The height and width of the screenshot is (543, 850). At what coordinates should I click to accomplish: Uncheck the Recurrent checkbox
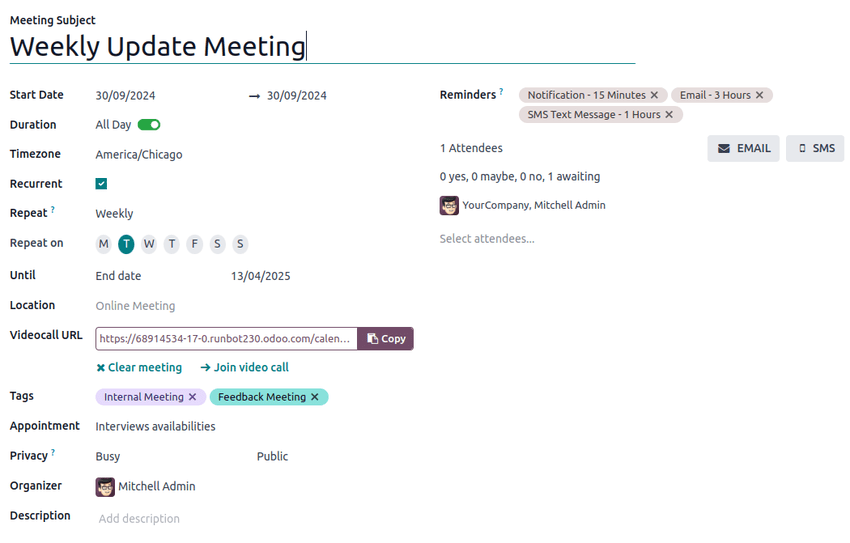coord(101,184)
